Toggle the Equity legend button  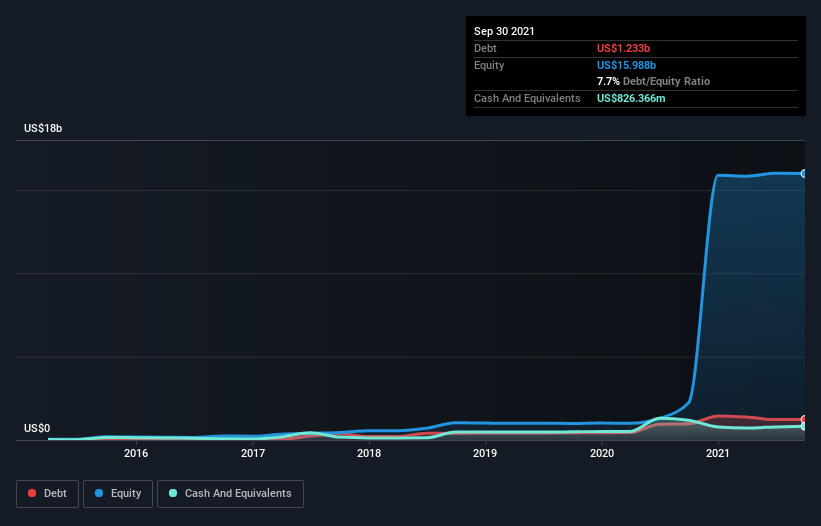(118, 494)
